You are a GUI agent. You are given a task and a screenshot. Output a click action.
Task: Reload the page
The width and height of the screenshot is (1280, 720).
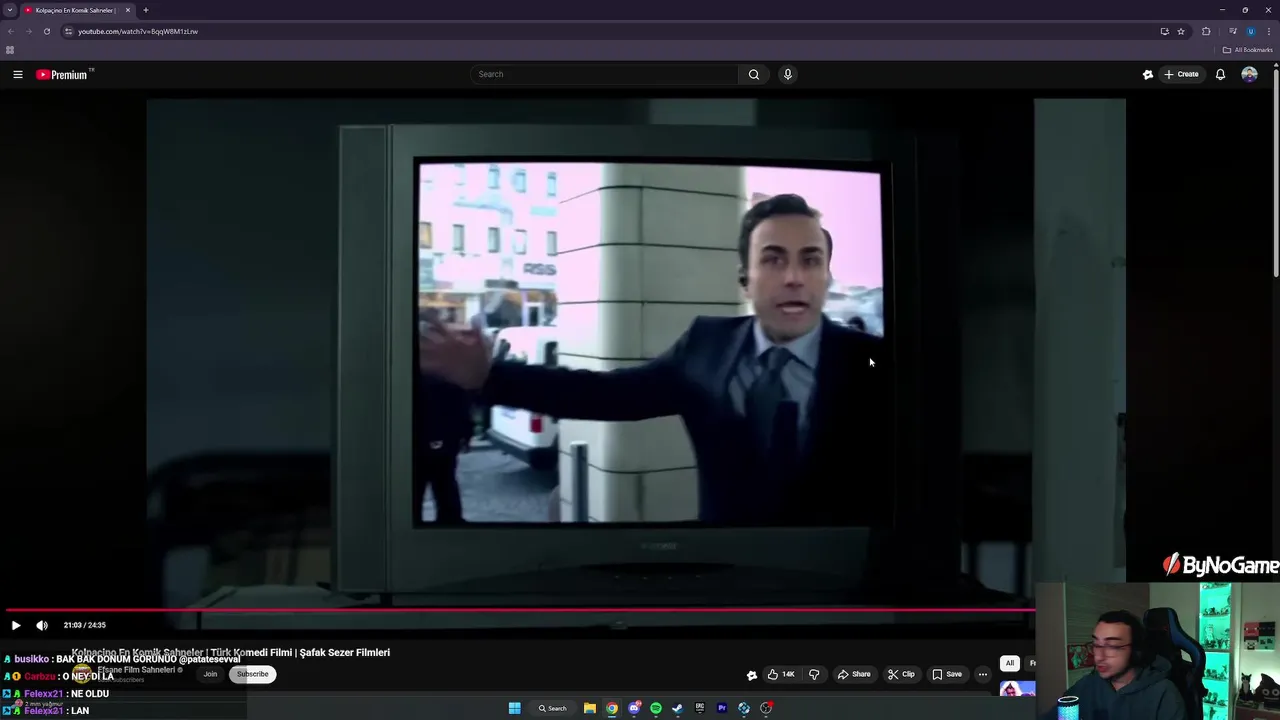pyautogui.click(x=46, y=31)
